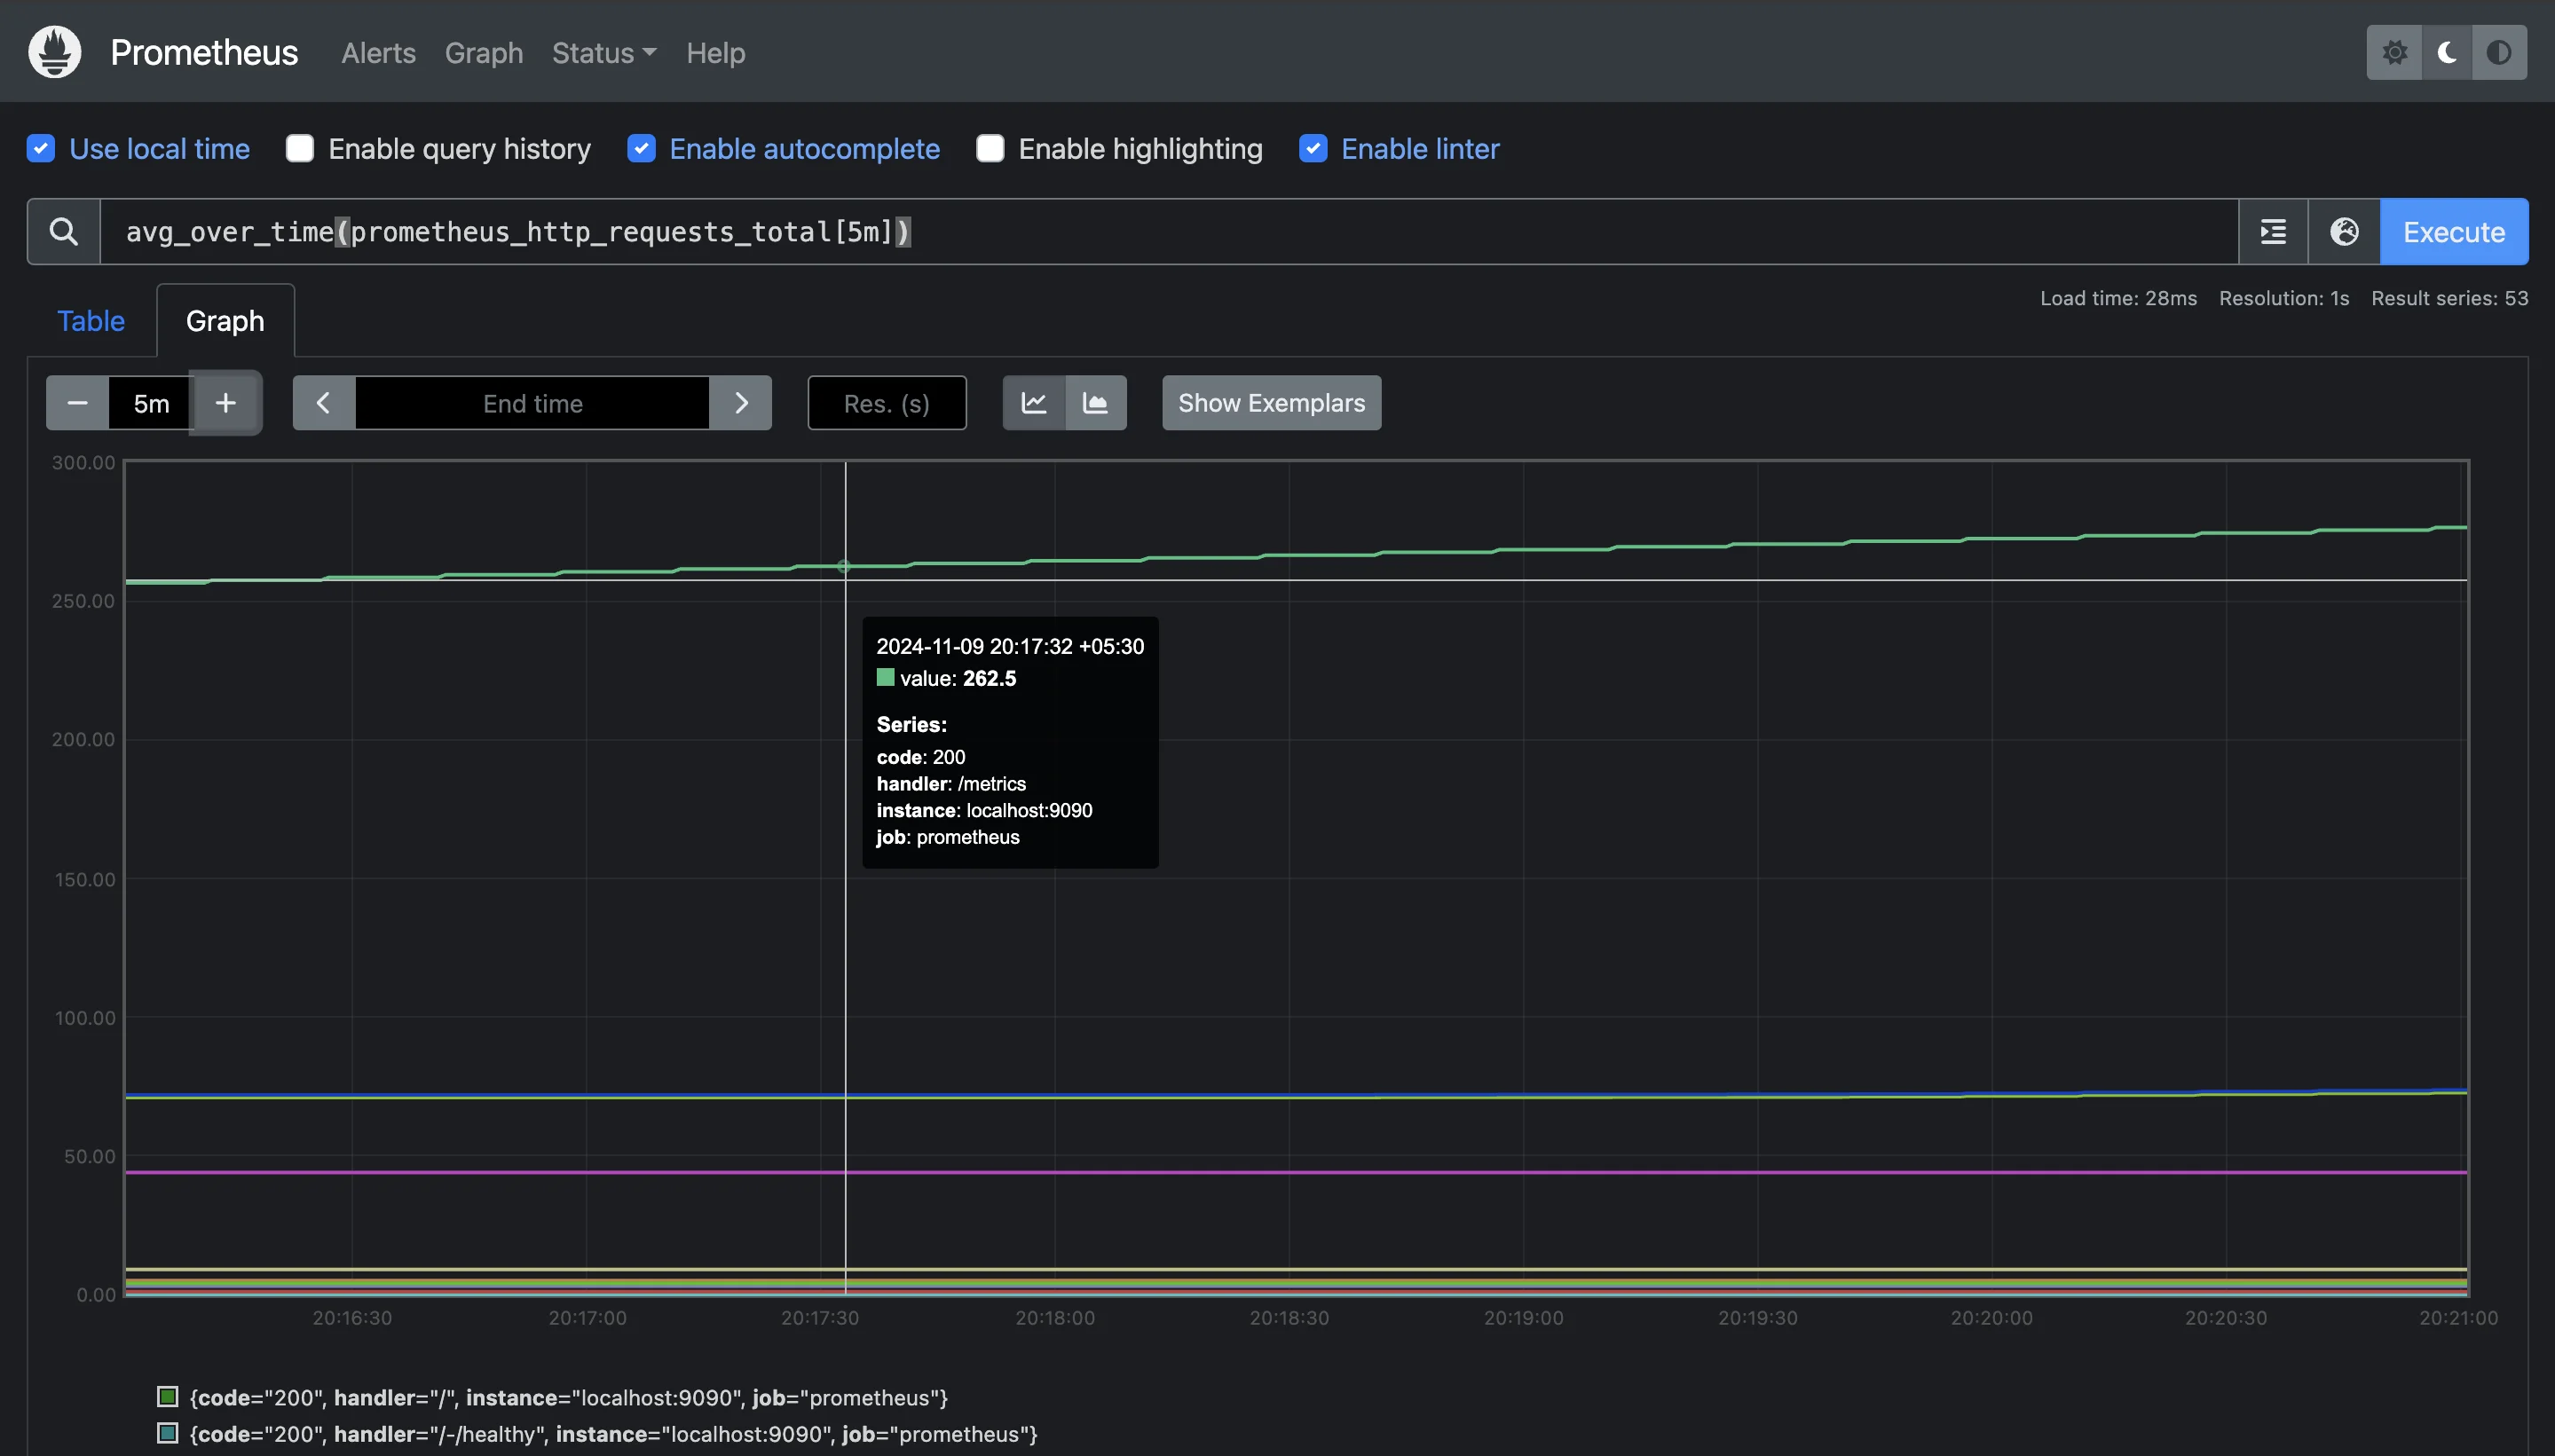This screenshot has width=2555, height=1456.
Task: Click the 5m range input field
Action: [150, 403]
